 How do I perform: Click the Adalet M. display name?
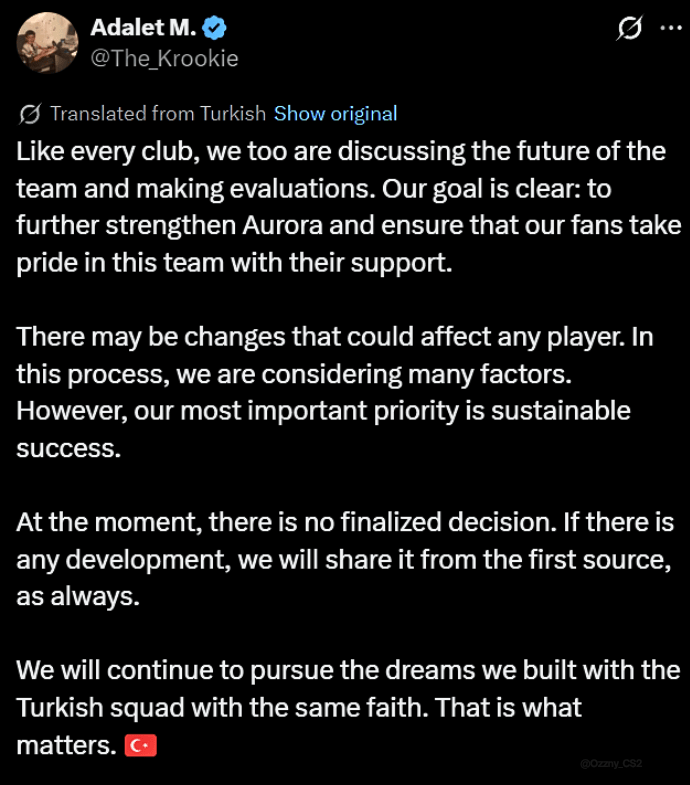[x=142, y=28]
